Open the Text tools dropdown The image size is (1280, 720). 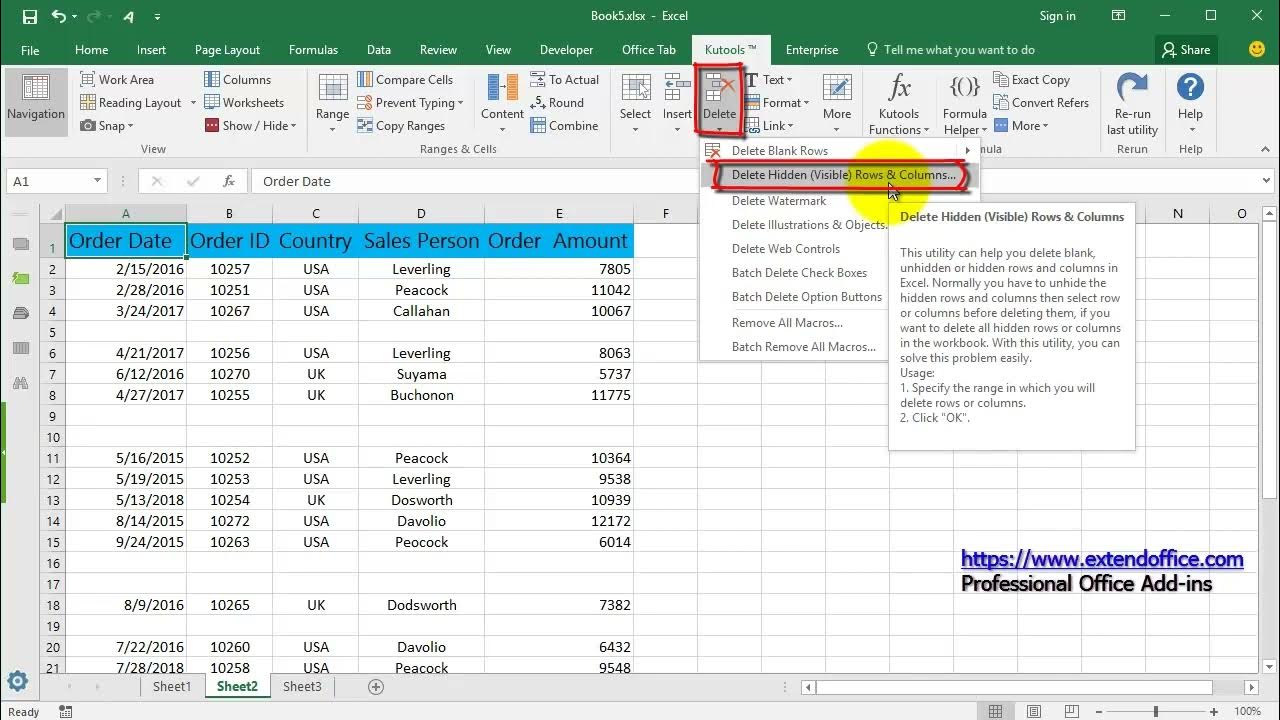(x=769, y=80)
